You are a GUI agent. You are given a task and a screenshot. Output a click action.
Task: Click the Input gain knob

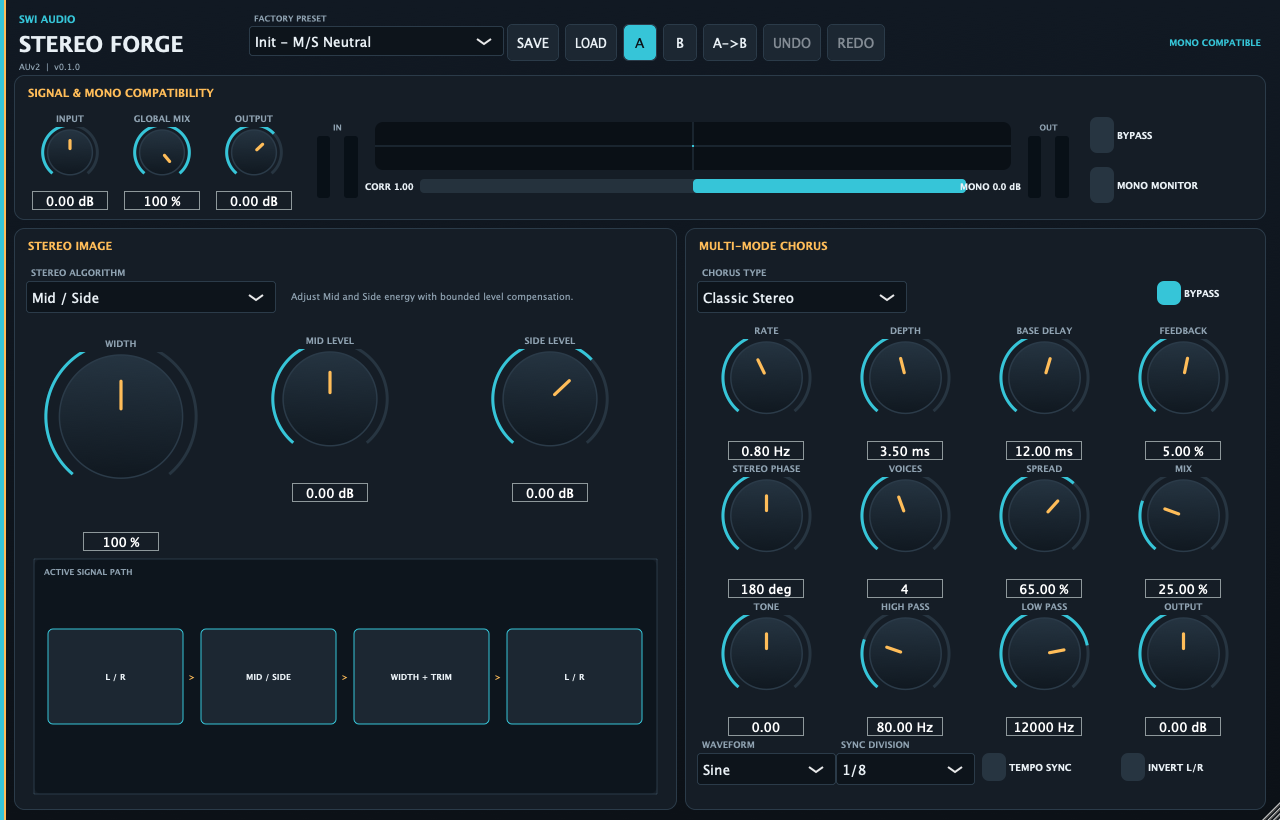tap(69, 153)
